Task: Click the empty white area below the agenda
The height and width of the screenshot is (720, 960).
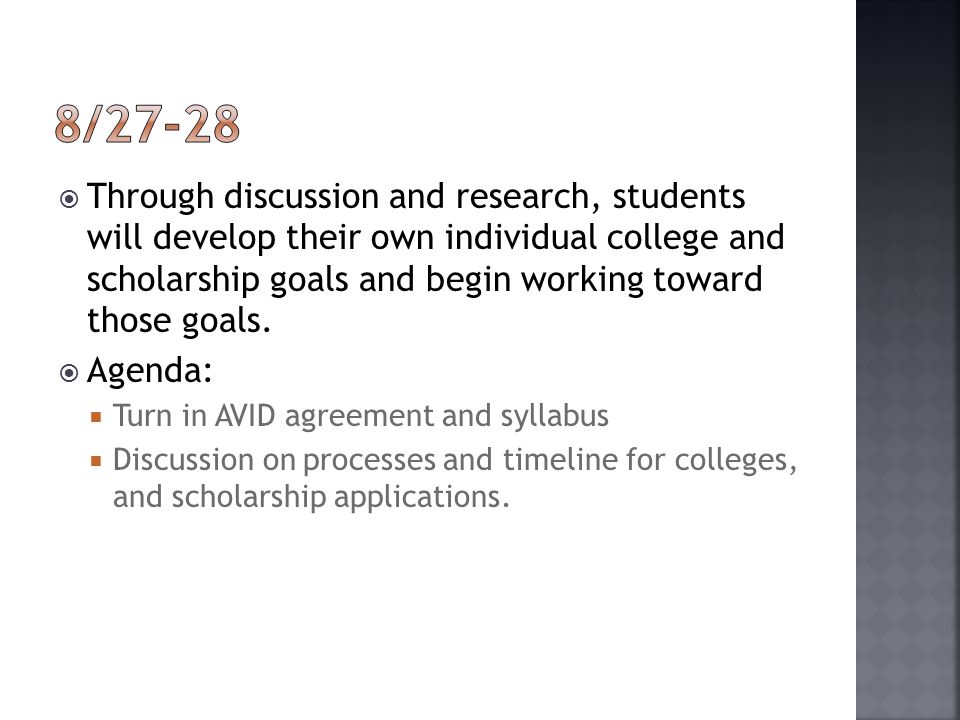Action: 429,612
